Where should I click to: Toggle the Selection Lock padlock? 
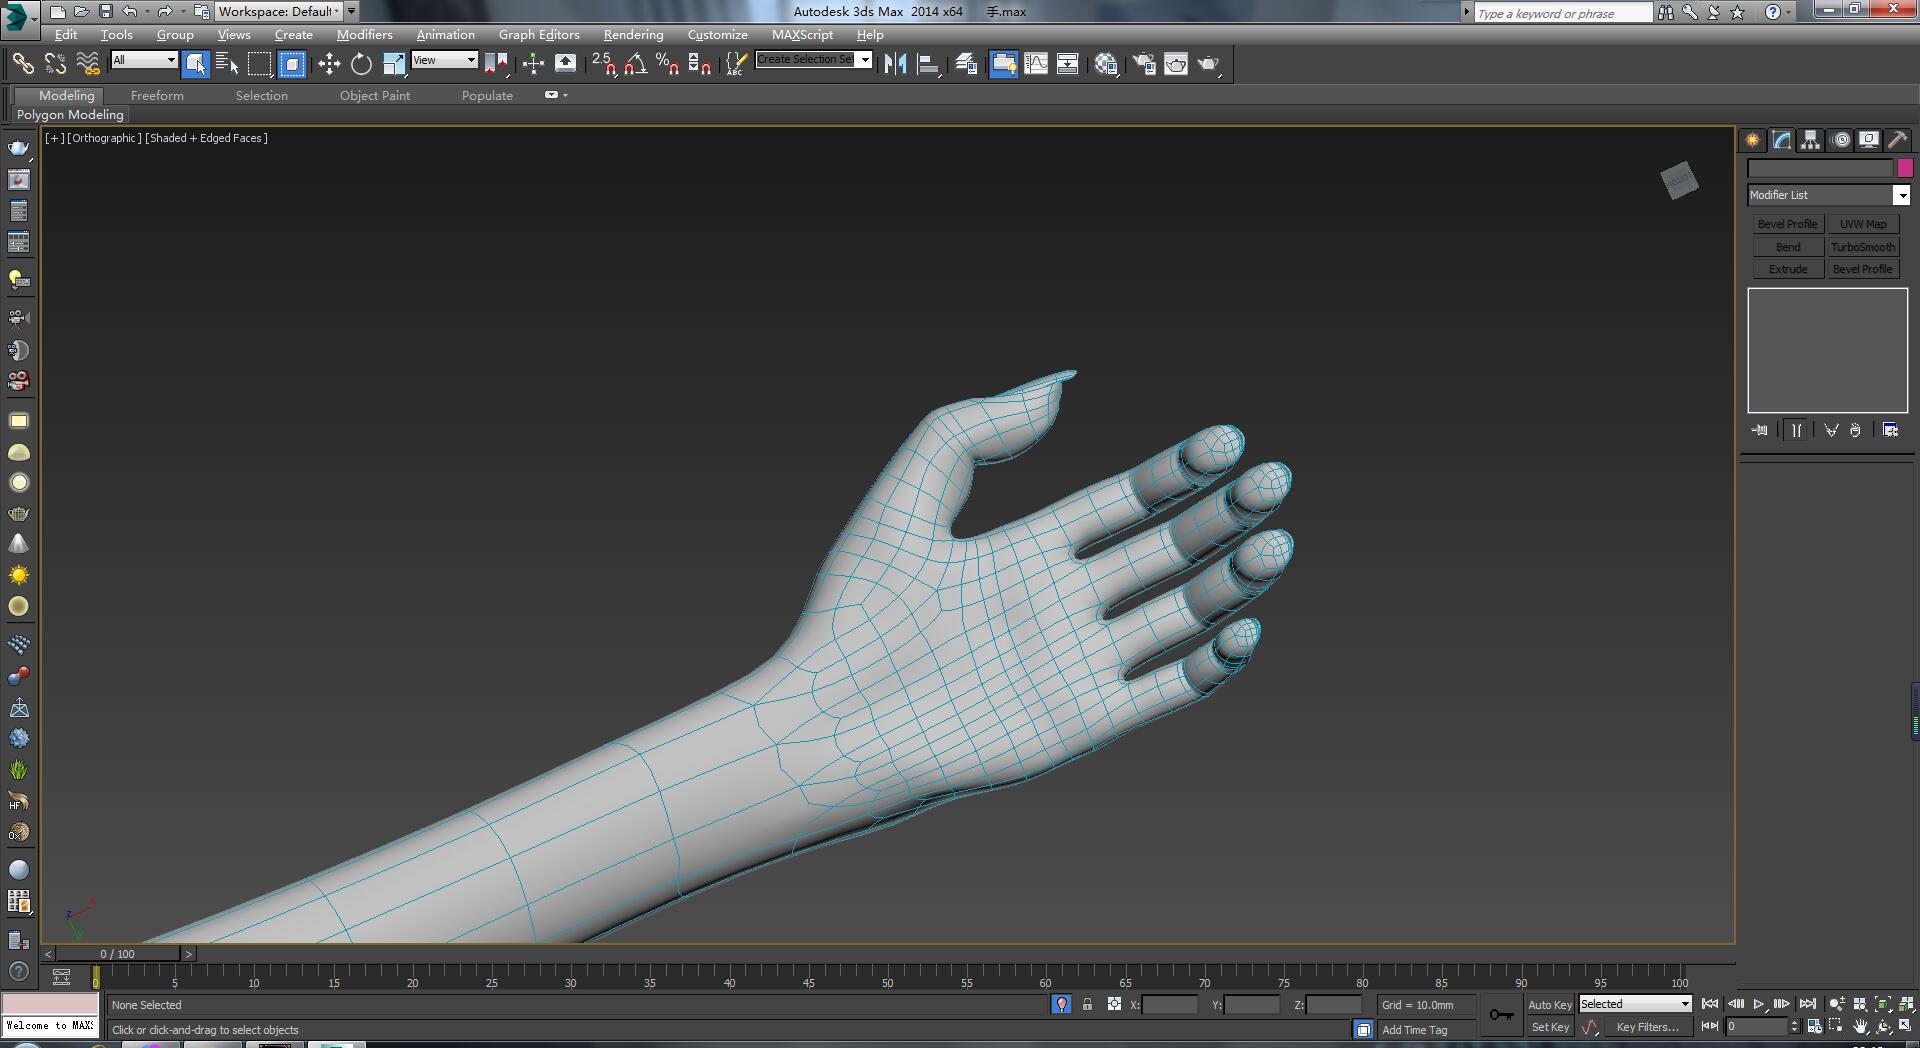click(1087, 1004)
